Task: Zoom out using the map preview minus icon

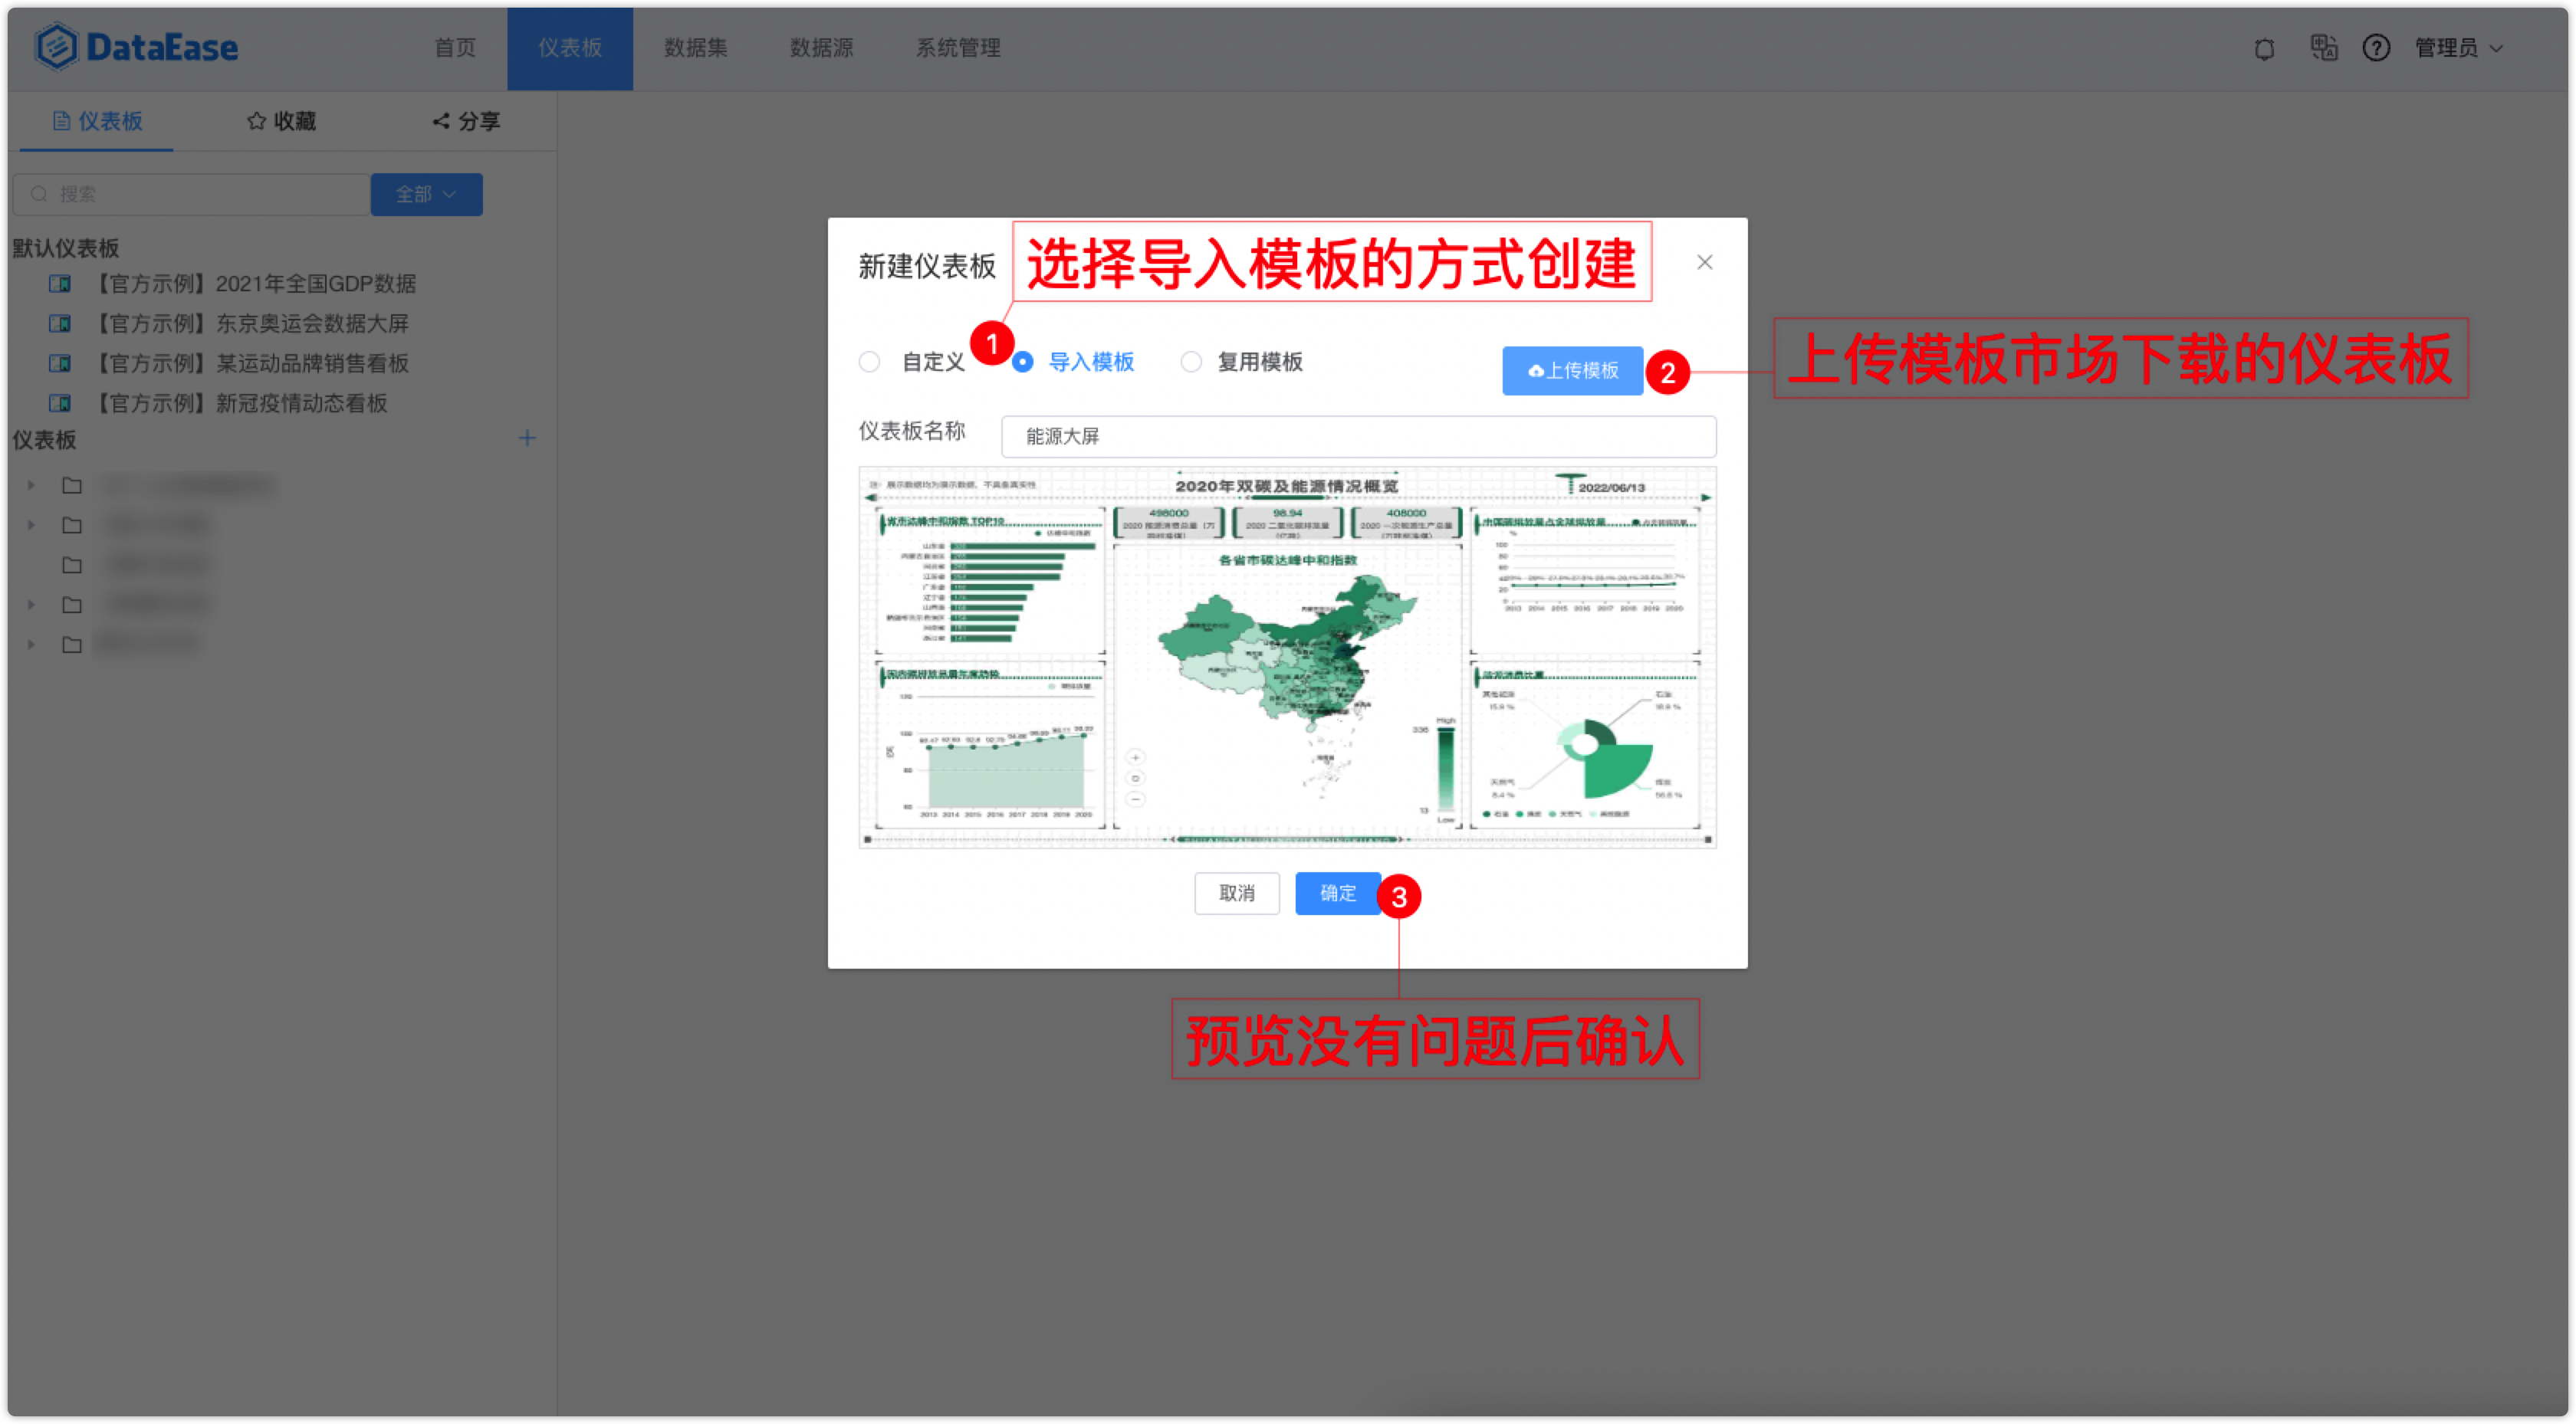Action: pos(1135,799)
